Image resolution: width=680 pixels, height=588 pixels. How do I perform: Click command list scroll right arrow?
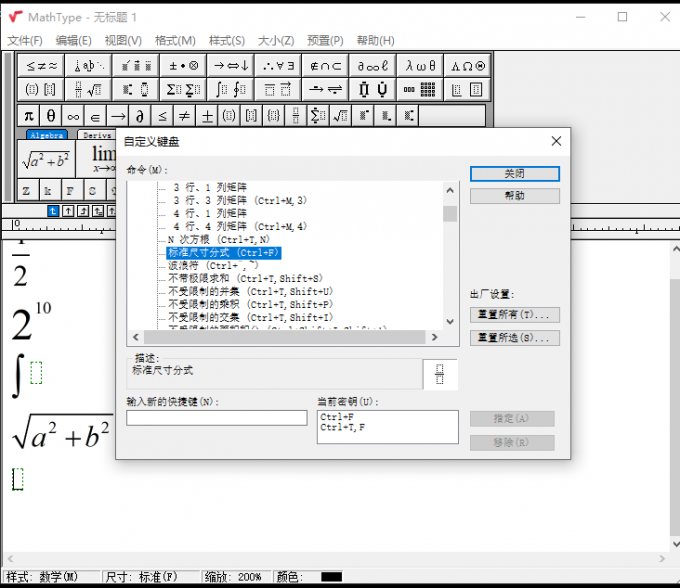pyautogui.click(x=435, y=337)
